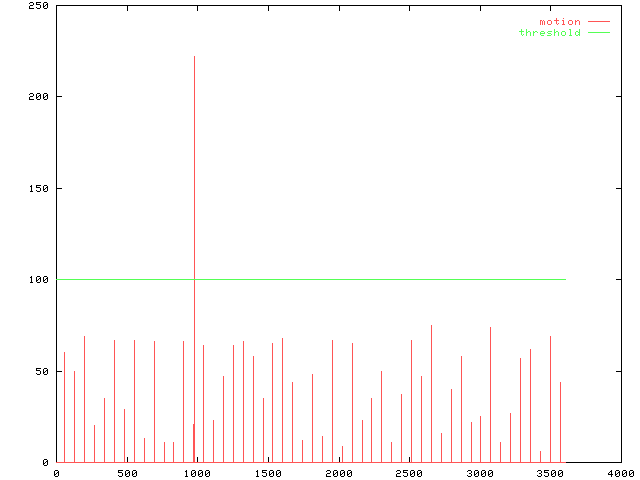Select the red motion legend line sample
The image size is (640, 480).
598,22
